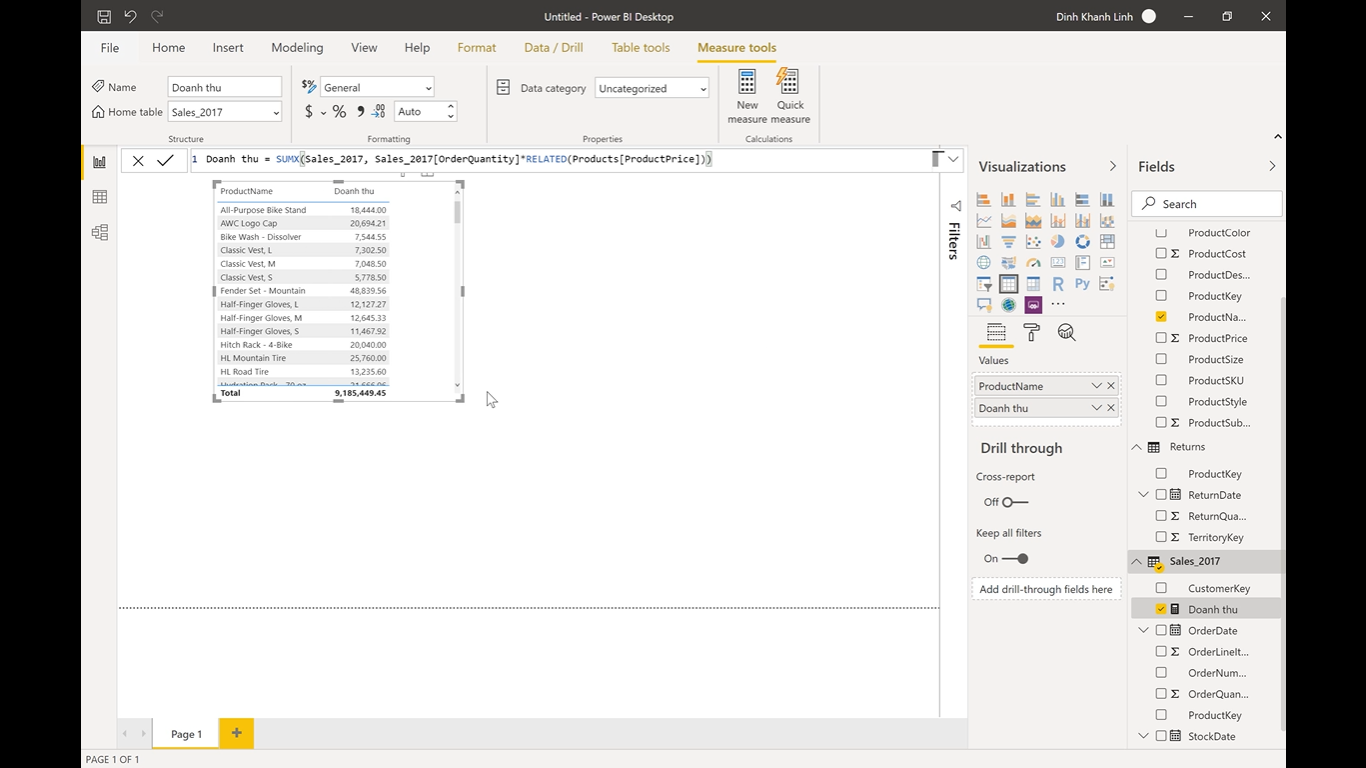Select the Slicer visual
1366x768 pixels.
coord(984,284)
